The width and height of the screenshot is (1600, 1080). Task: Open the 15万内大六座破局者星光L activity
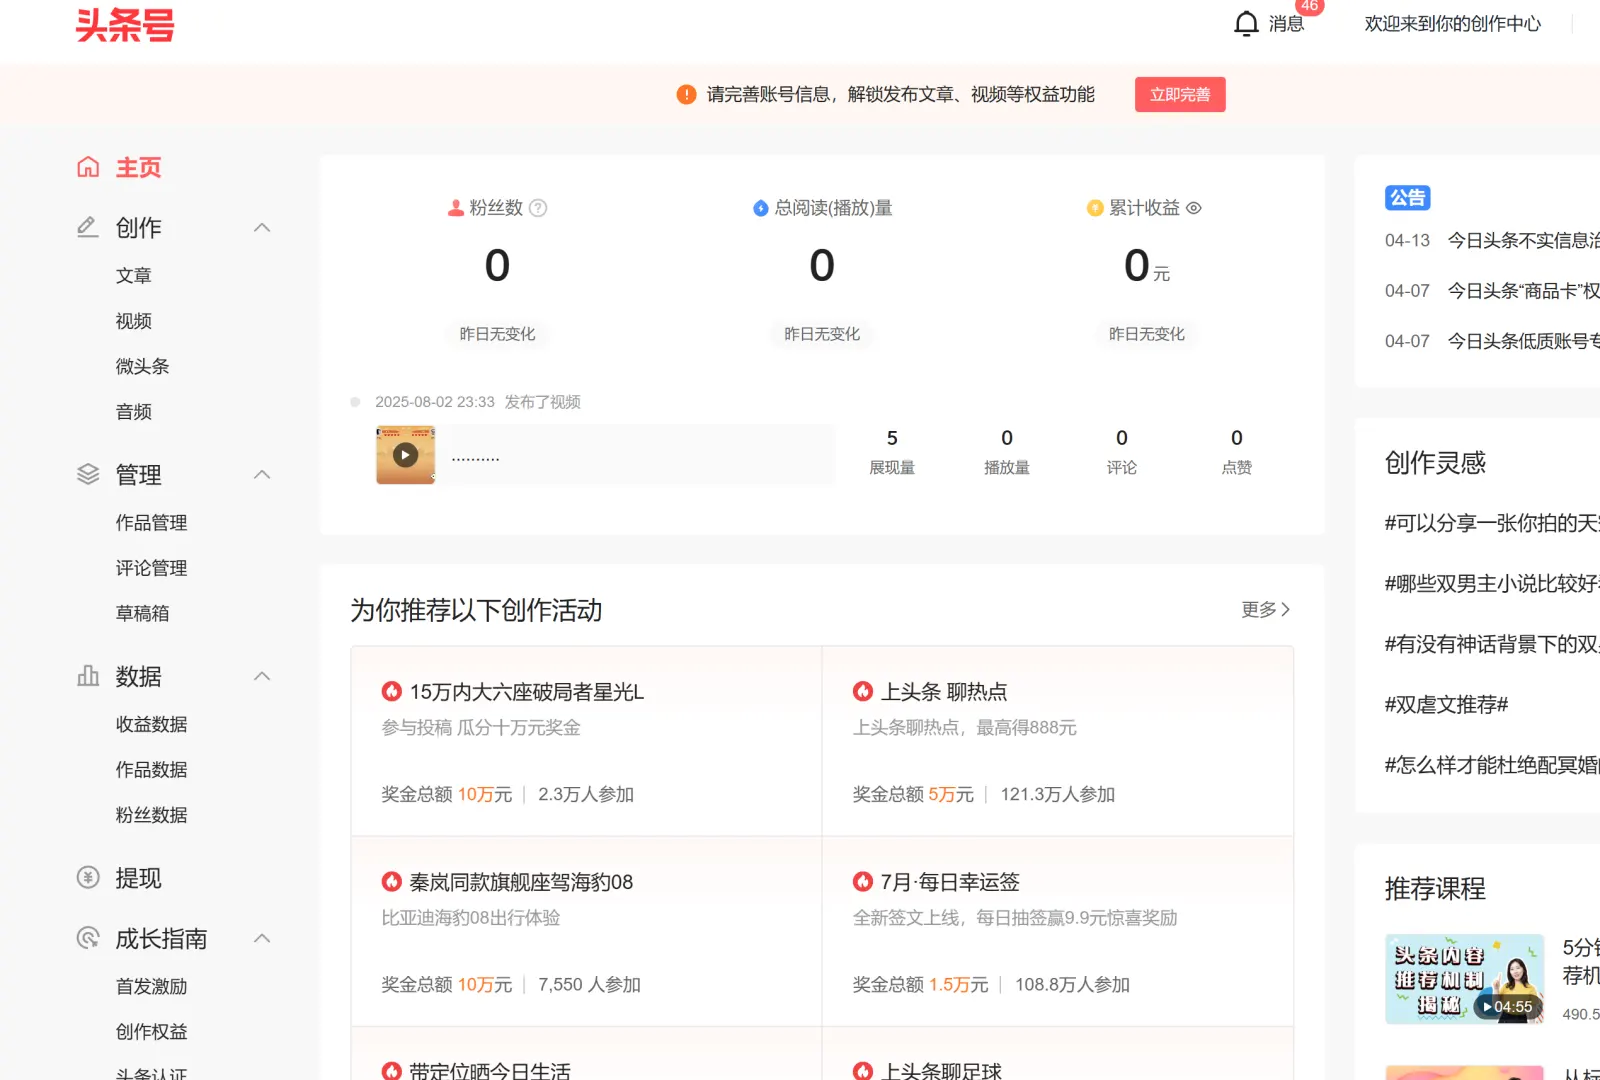527,692
